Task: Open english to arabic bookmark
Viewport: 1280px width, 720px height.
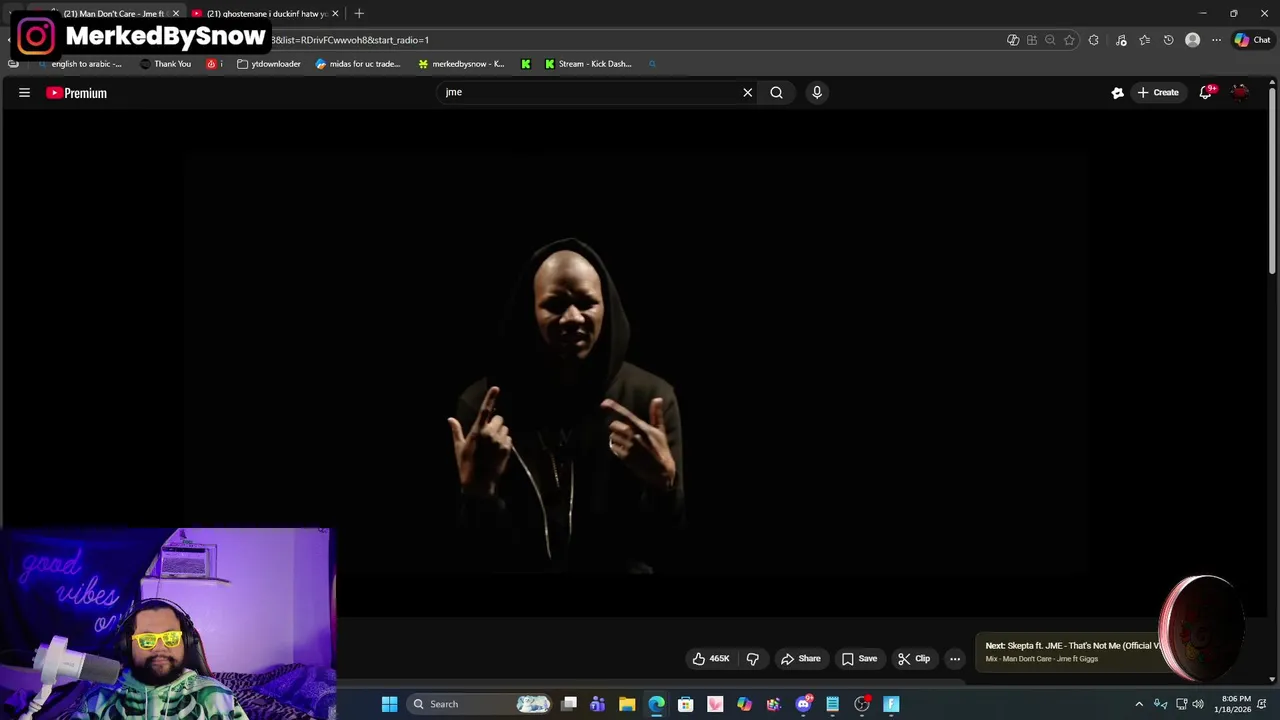Action: pos(79,64)
